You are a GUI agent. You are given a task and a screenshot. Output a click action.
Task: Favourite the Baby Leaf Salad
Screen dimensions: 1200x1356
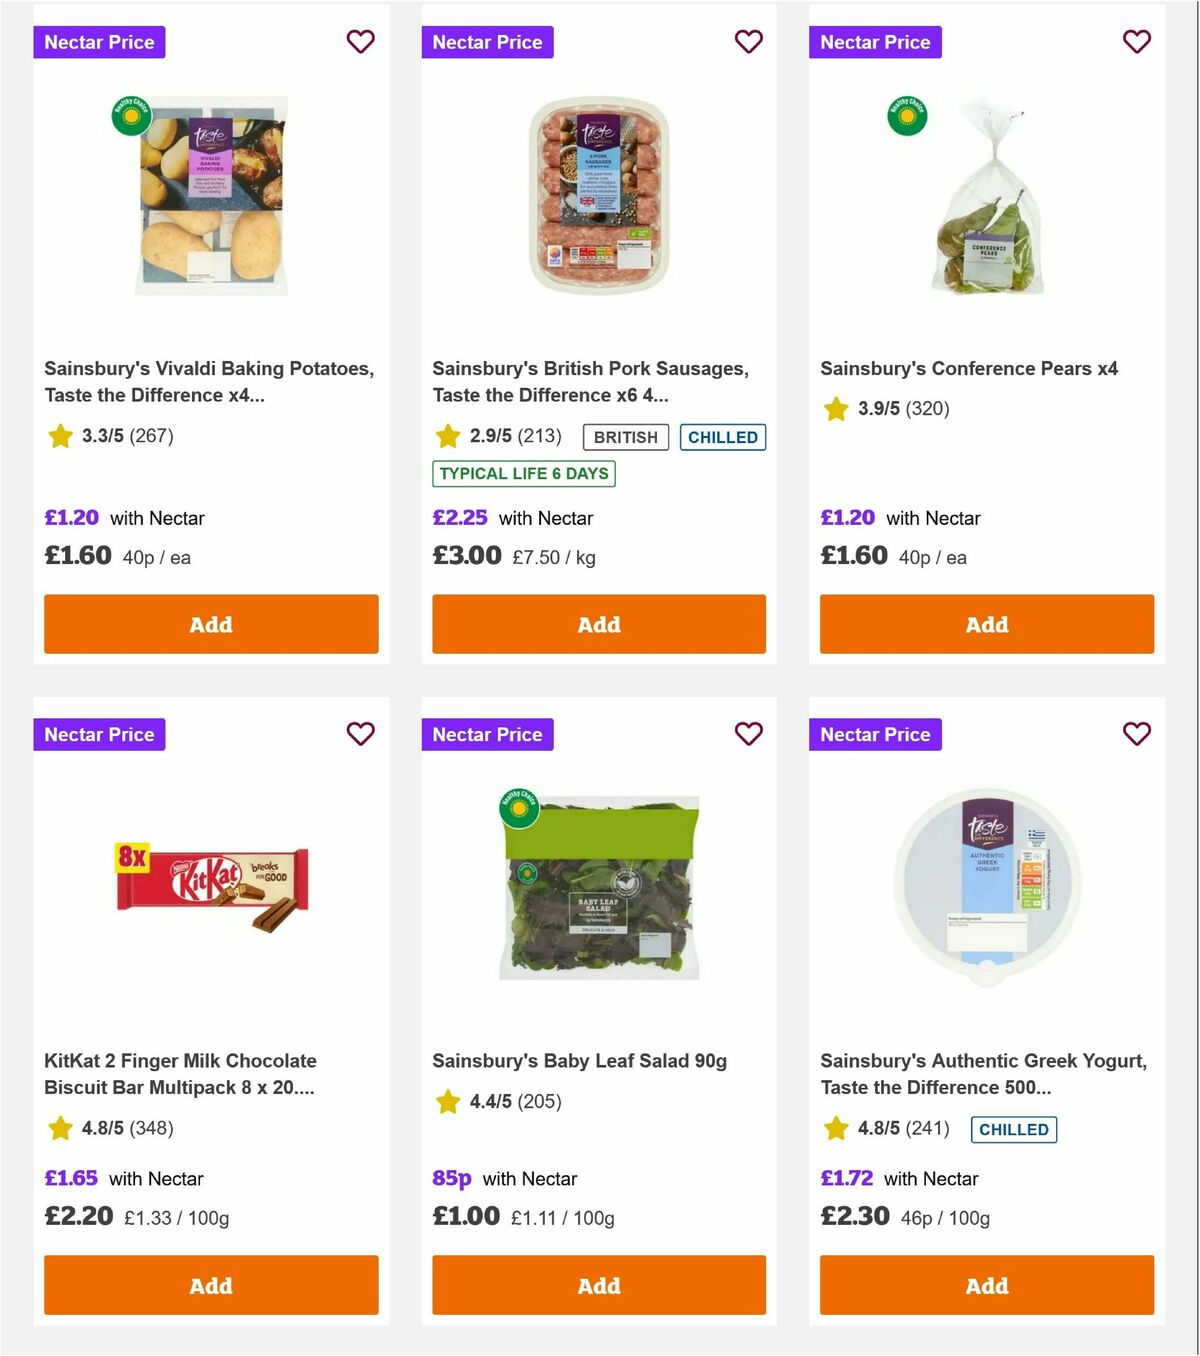pos(748,734)
